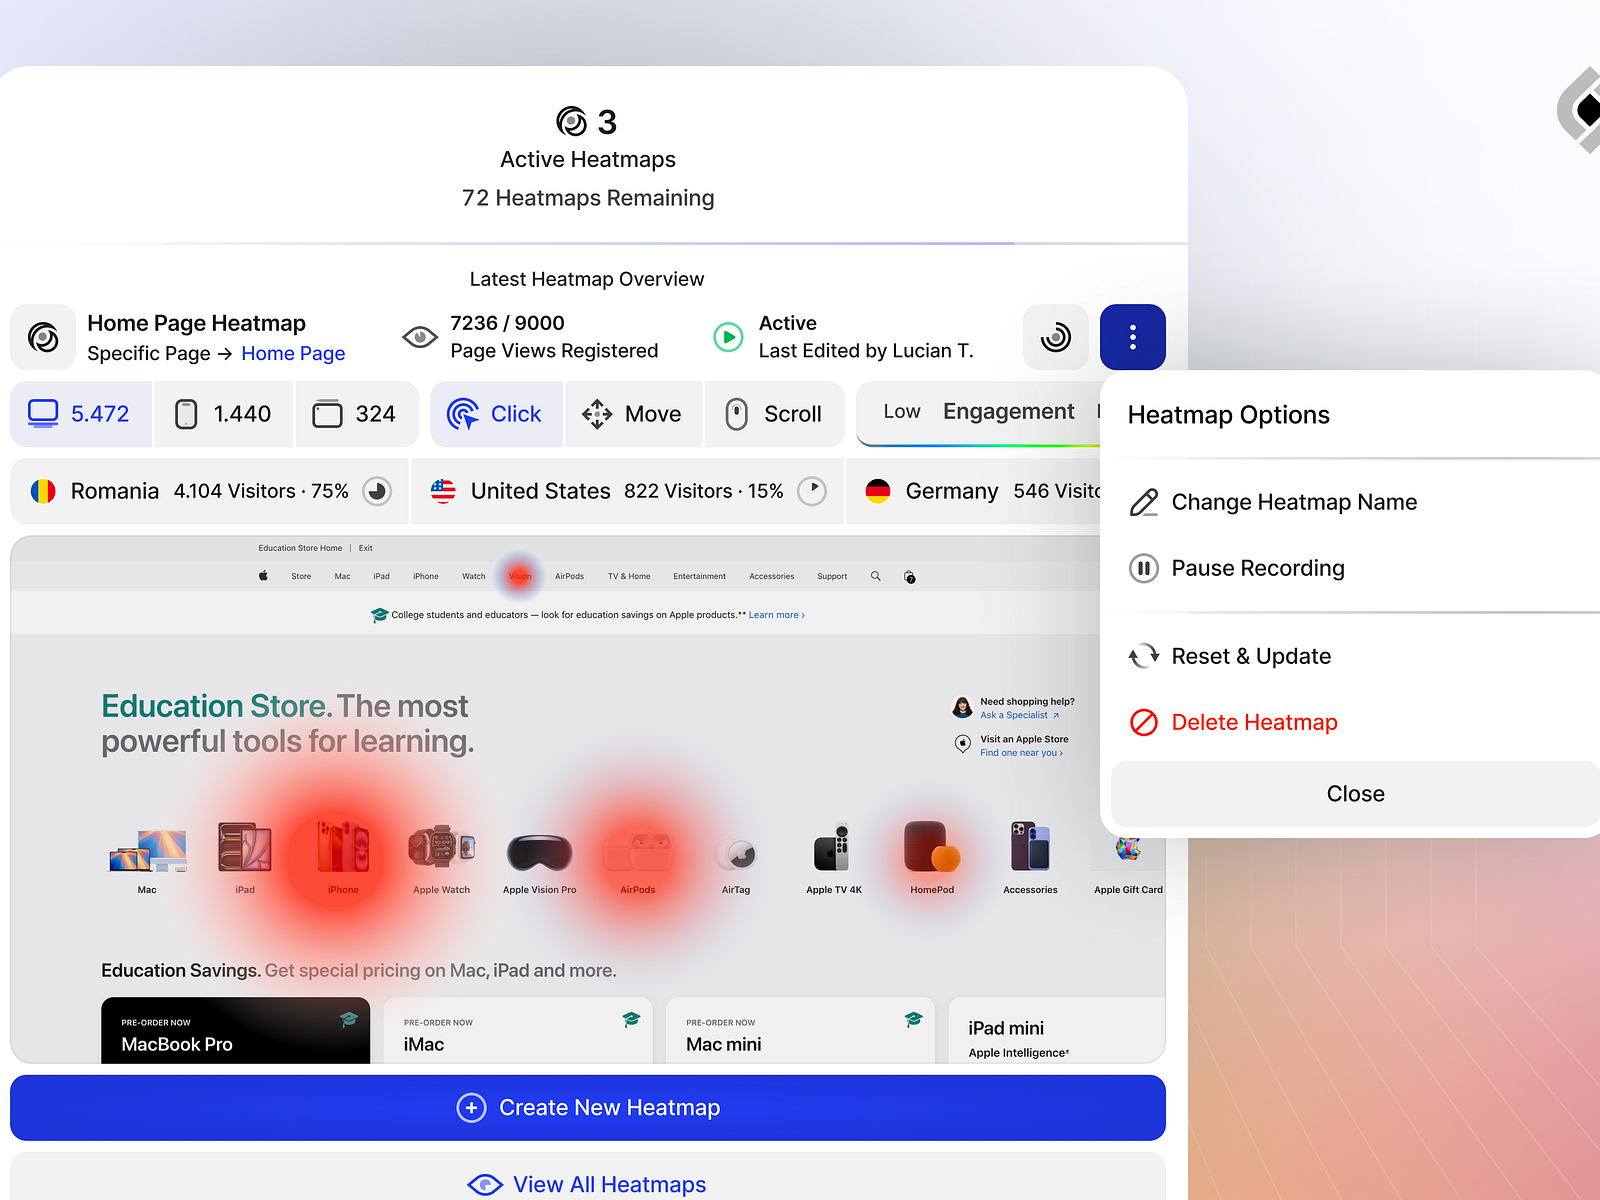Click the spiral heatmap icon beside the options menu
The width and height of the screenshot is (1600, 1200).
(1055, 337)
